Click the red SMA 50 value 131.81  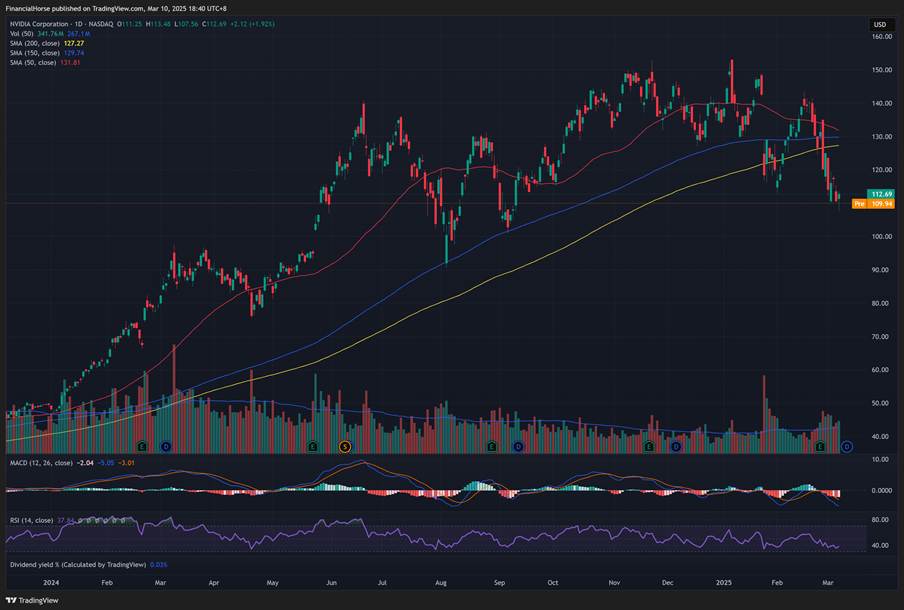tap(70, 62)
